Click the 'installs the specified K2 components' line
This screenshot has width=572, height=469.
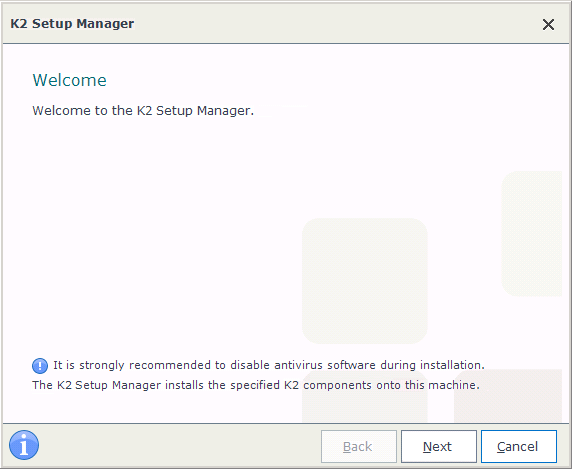(x=256, y=385)
